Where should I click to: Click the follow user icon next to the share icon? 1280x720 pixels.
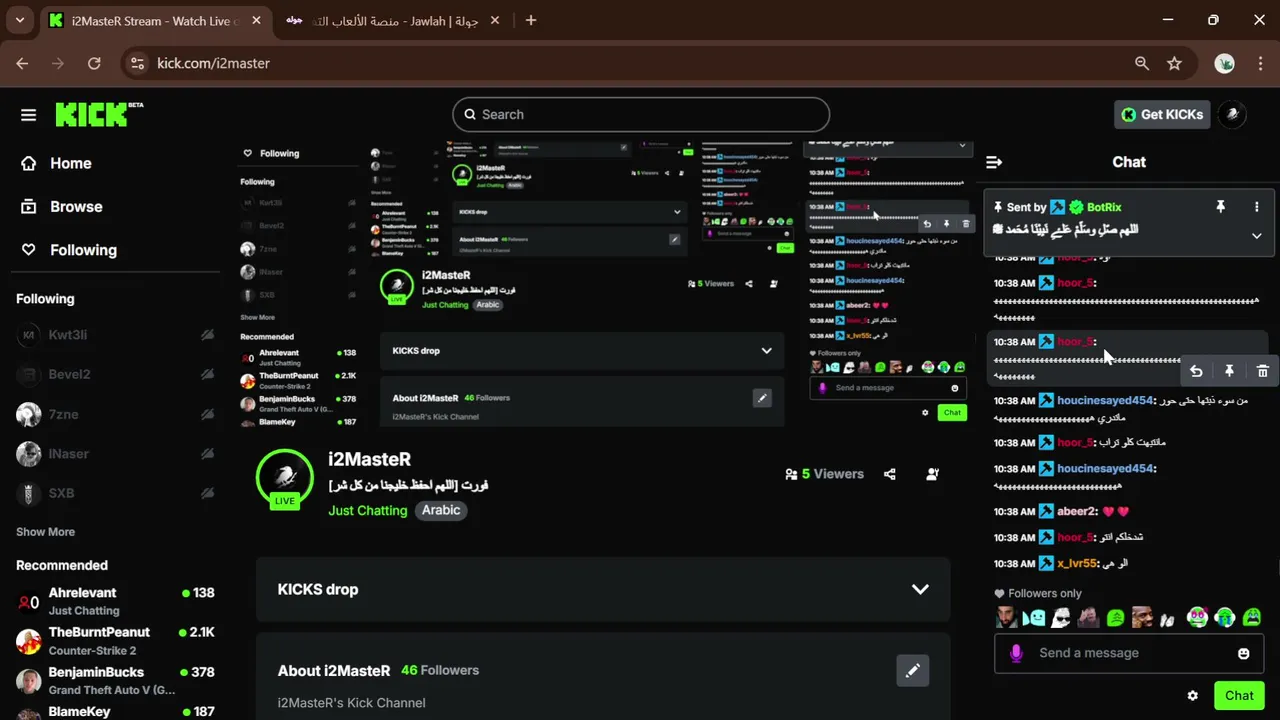click(932, 474)
